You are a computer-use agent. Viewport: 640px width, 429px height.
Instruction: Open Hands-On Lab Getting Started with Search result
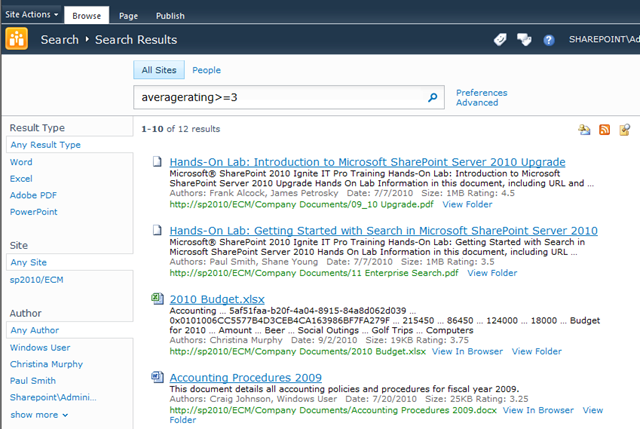coord(384,231)
